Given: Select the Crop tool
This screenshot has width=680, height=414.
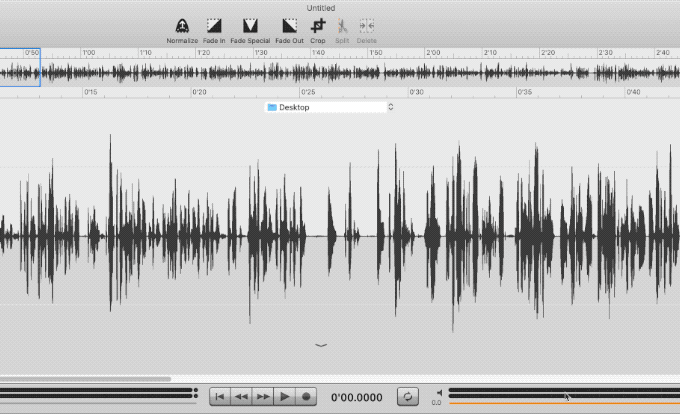Looking at the screenshot, I should point(318,31).
